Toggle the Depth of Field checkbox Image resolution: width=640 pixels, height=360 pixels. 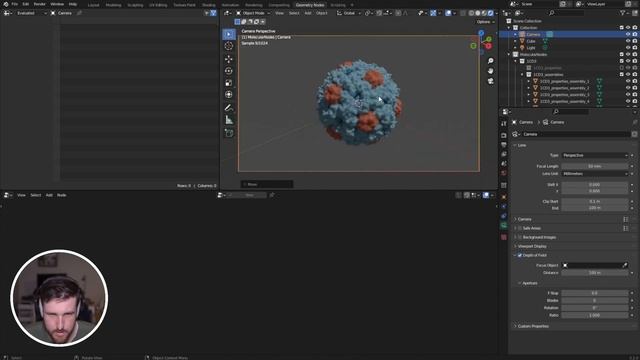[520, 255]
